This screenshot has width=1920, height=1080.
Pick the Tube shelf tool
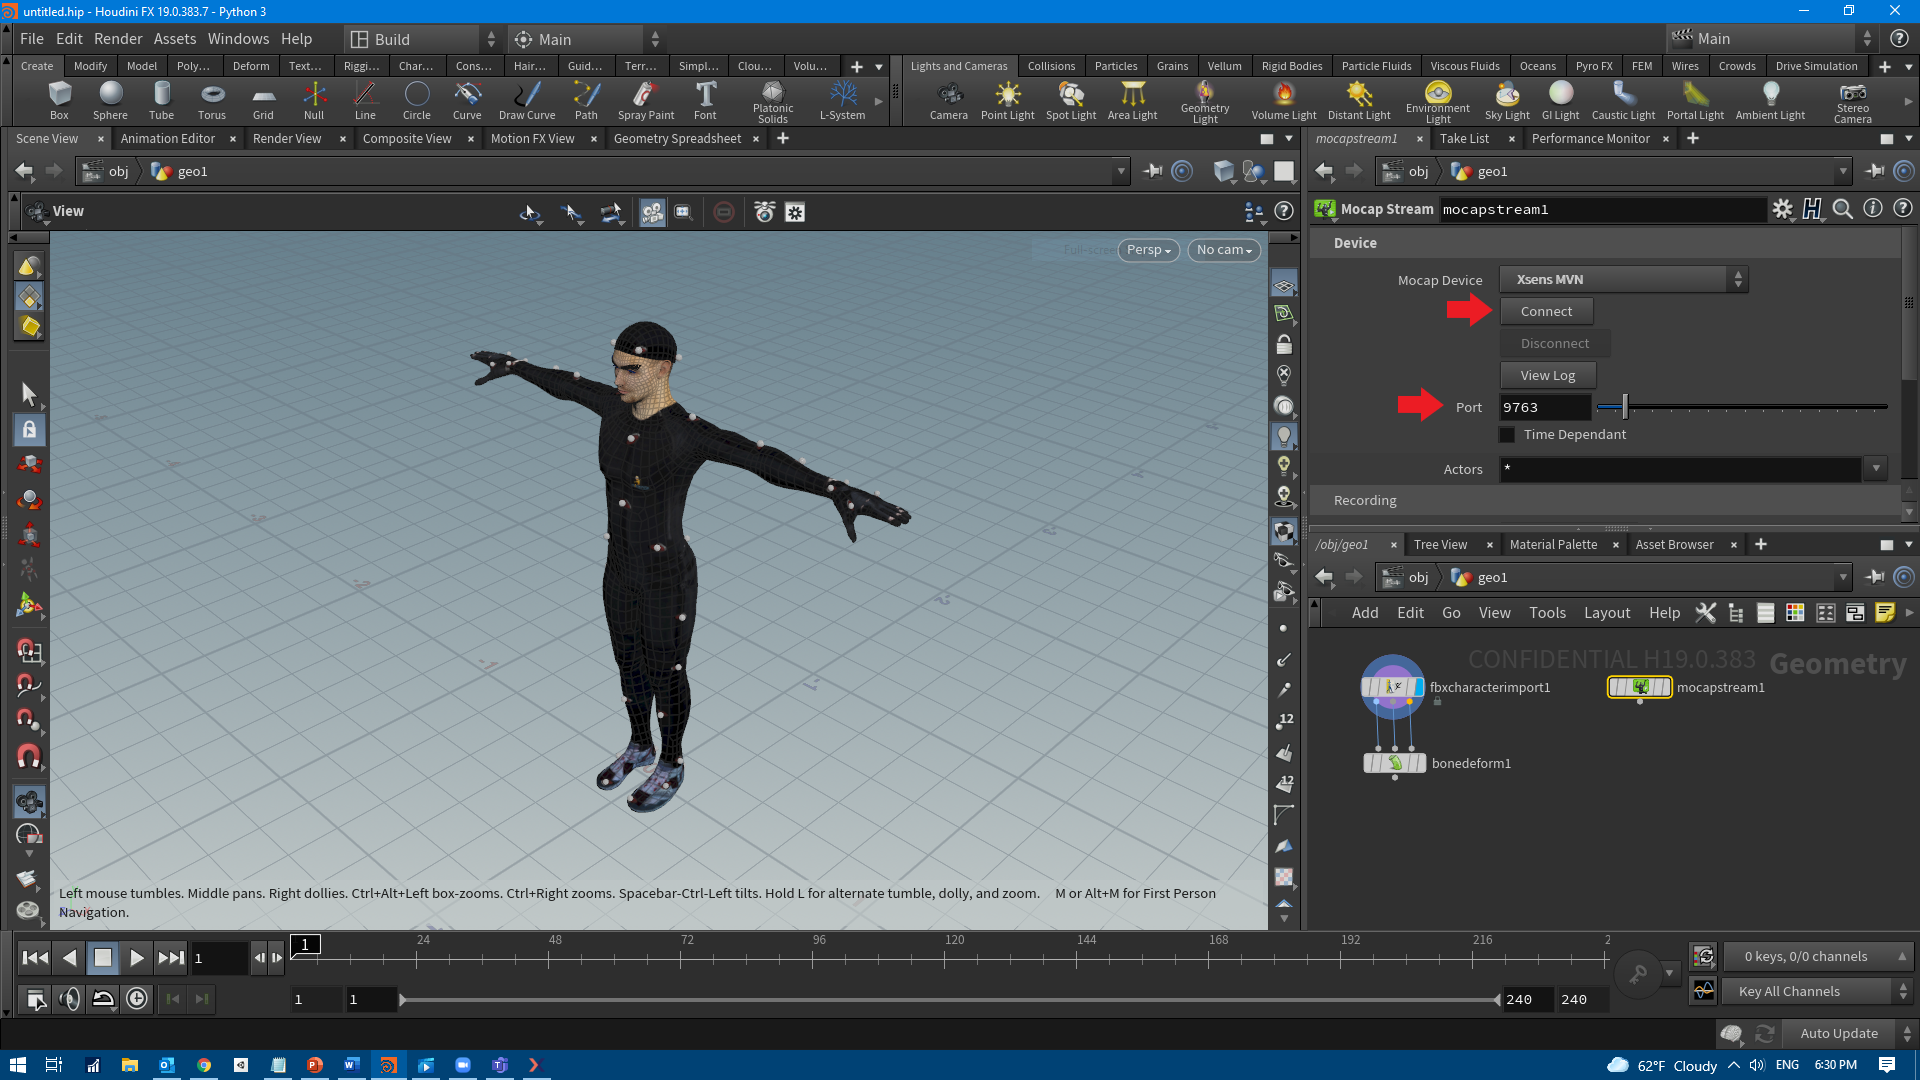click(161, 101)
